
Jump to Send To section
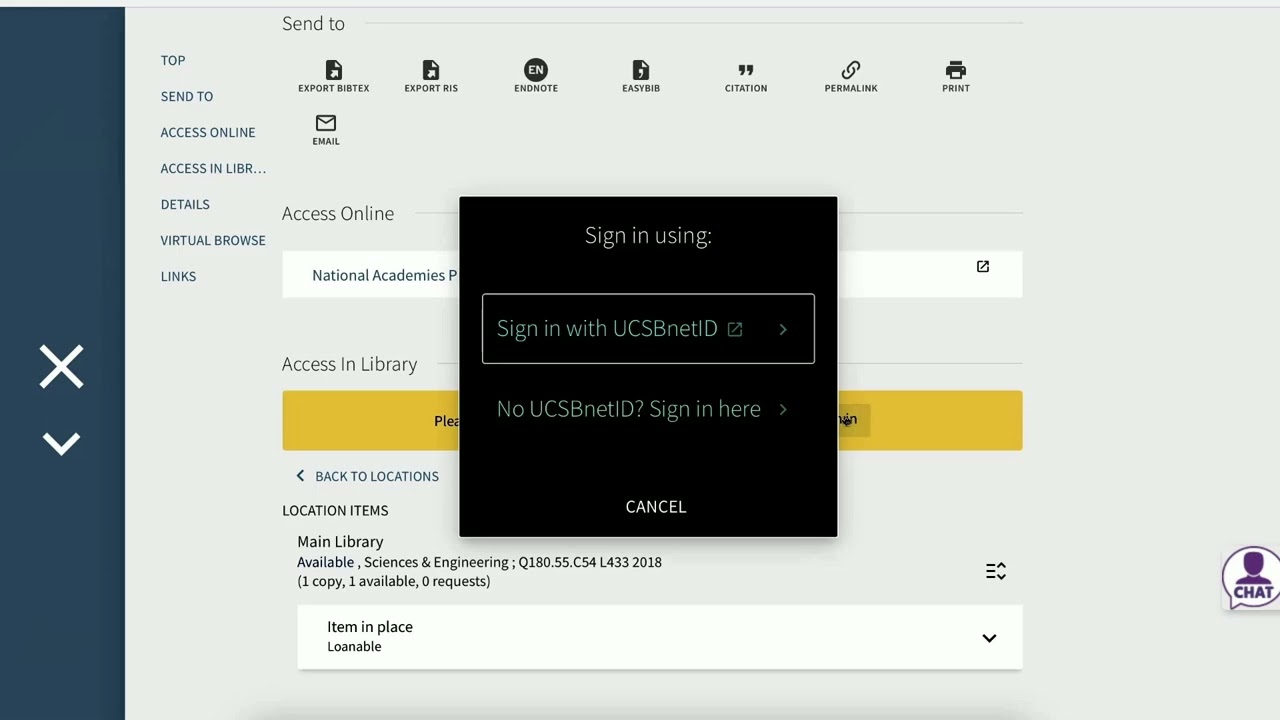click(187, 96)
